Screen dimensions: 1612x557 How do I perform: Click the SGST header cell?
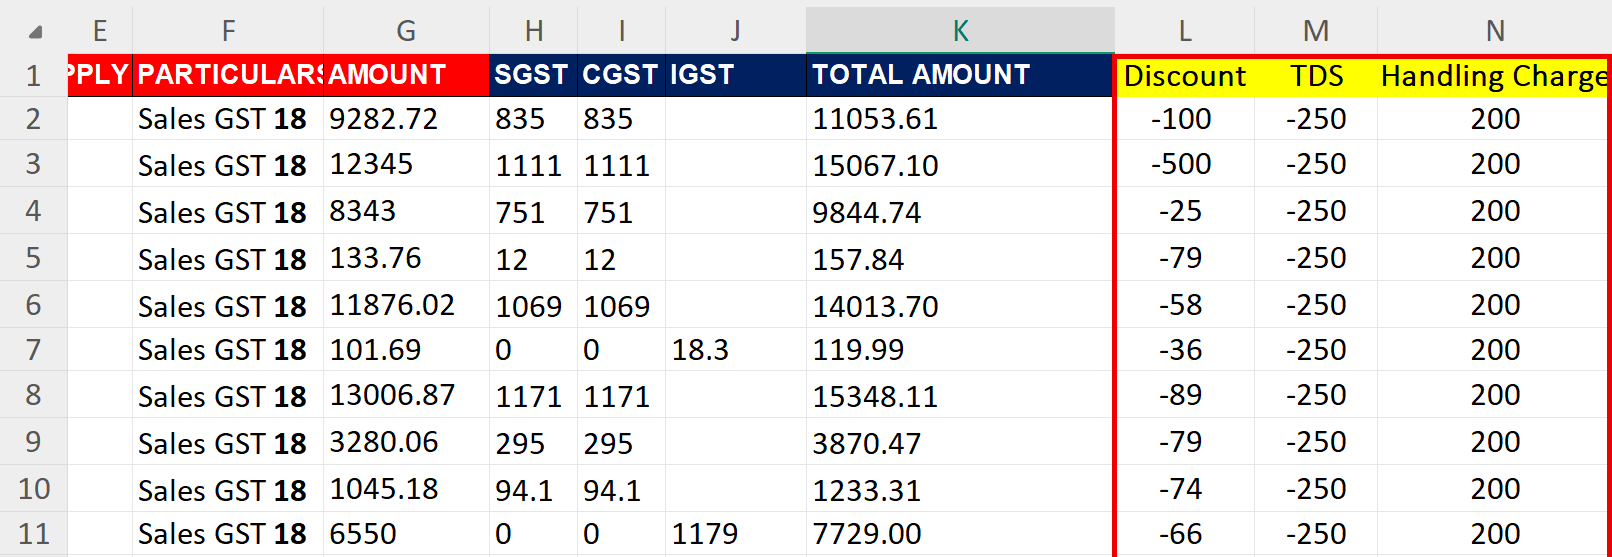[x=534, y=75]
